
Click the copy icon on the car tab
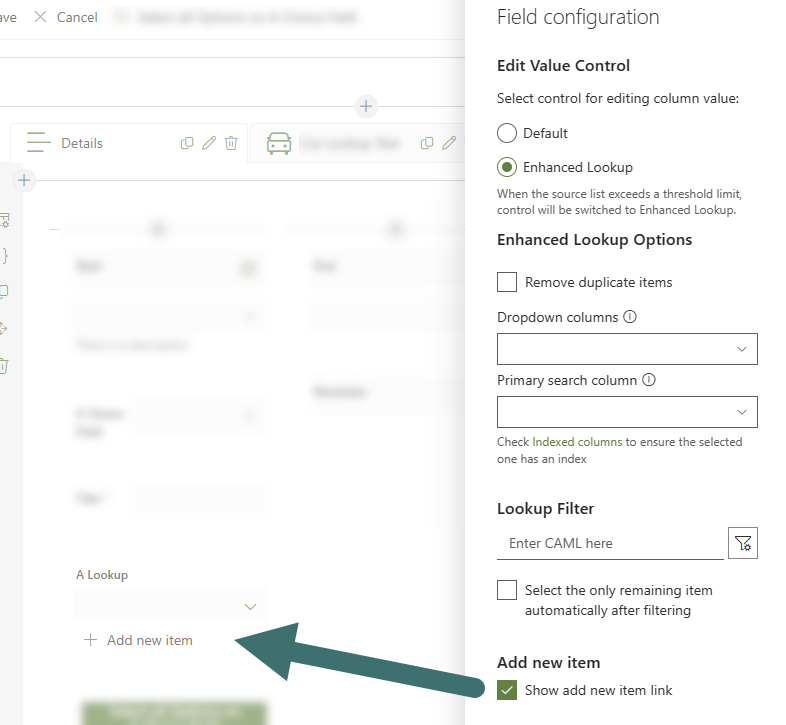(x=427, y=143)
